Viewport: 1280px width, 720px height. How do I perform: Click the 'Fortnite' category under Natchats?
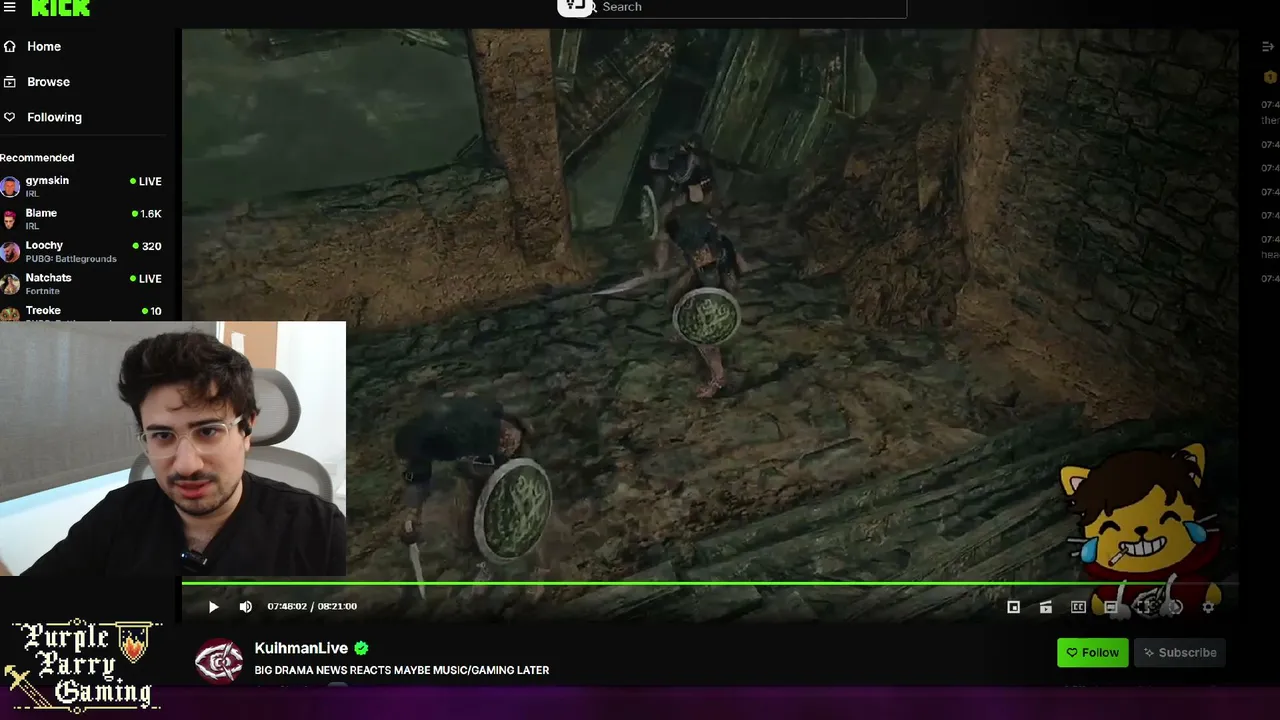(x=43, y=291)
